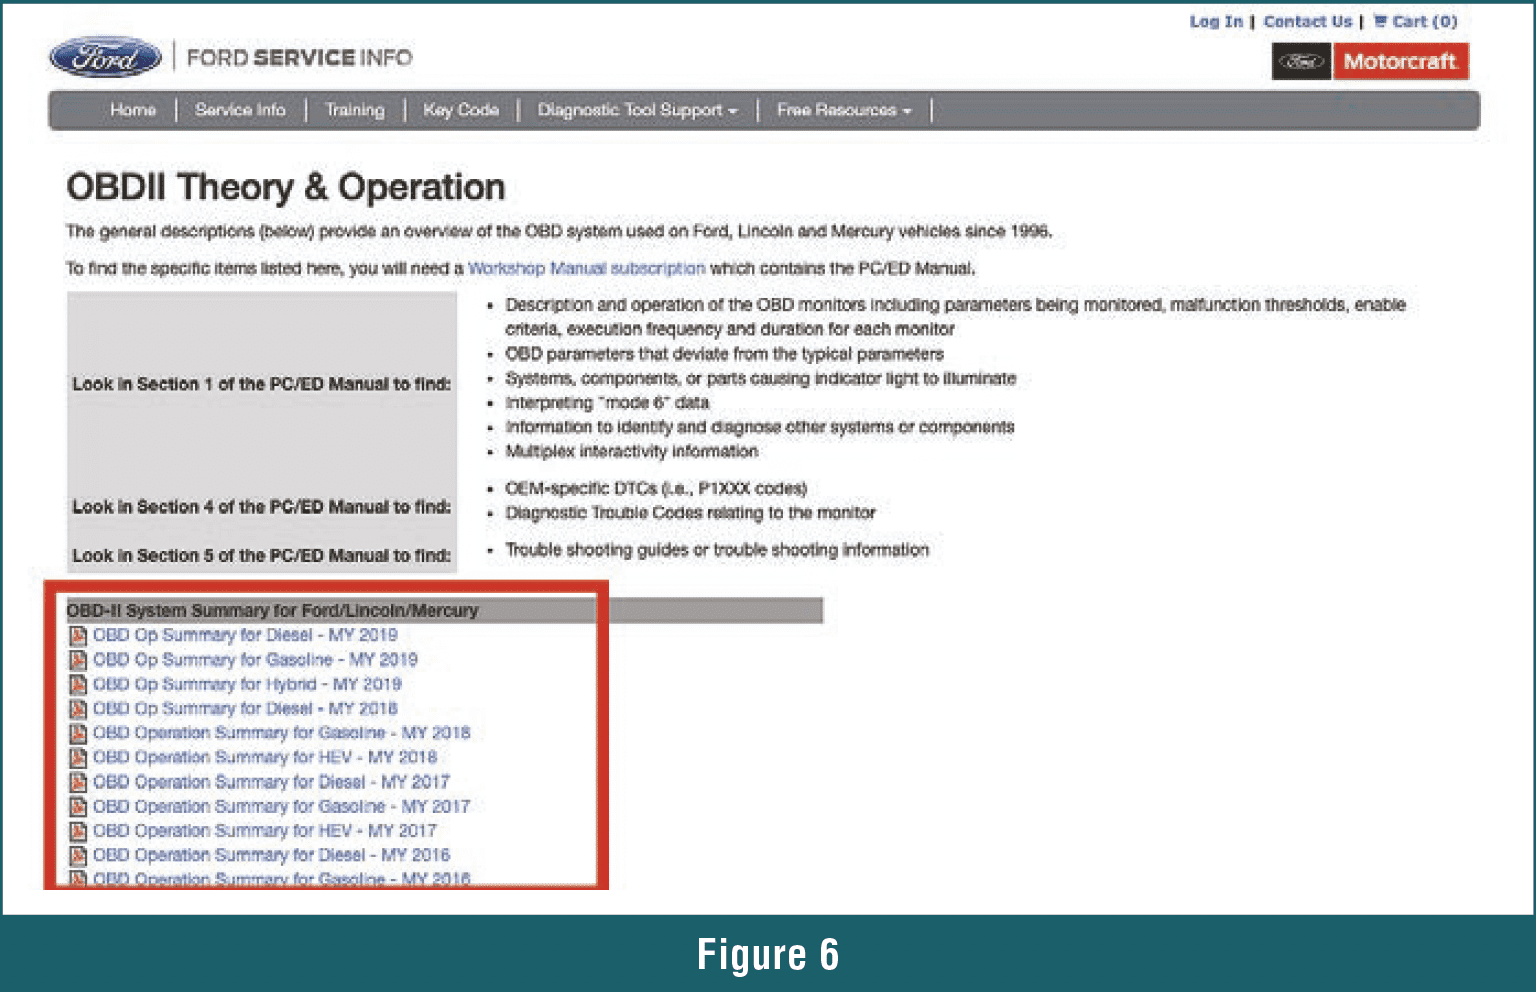Follow the Workshop Manual subscription link
The width and height of the screenshot is (1536, 992).
pos(586,268)
